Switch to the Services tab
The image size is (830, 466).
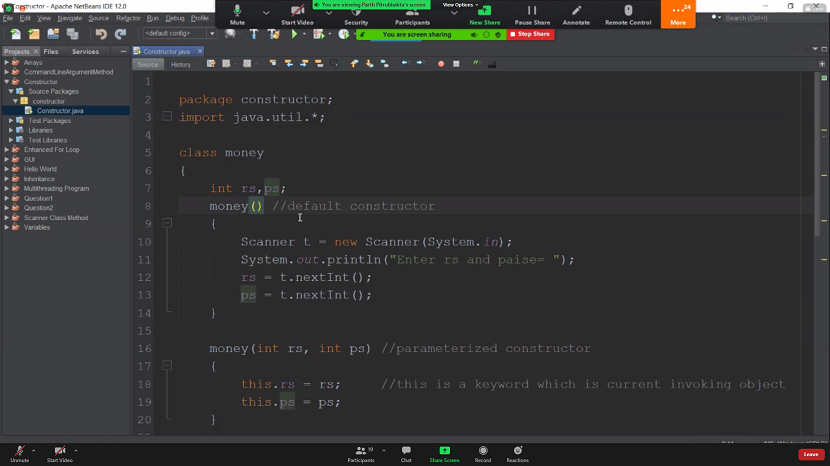tap(85, 51)
